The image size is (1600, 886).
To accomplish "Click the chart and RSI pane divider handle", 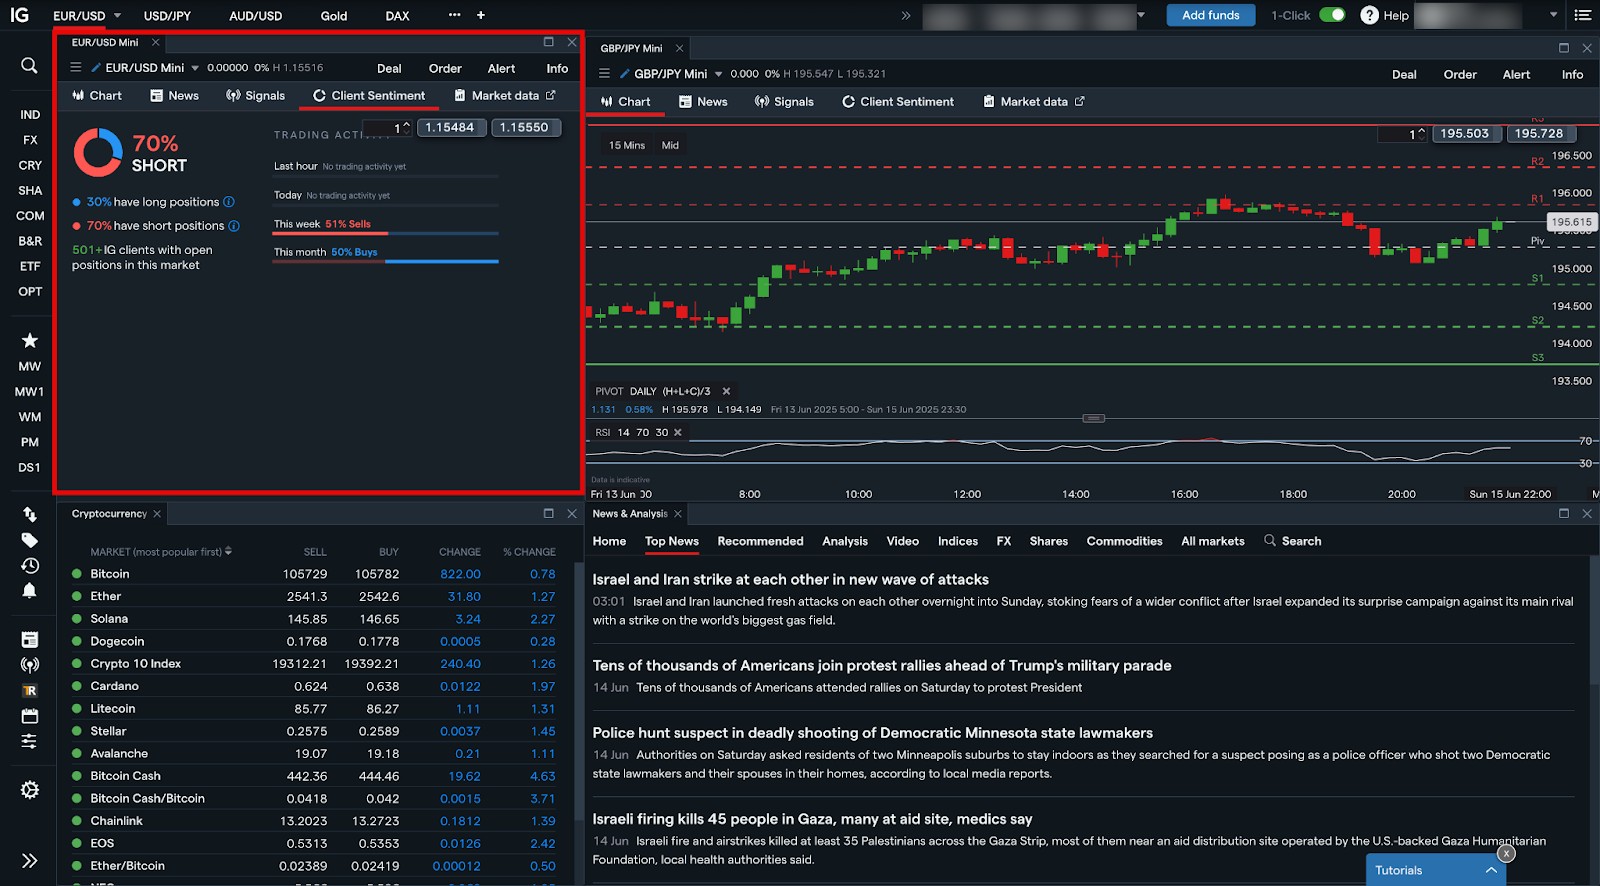I will point(1094,418).
